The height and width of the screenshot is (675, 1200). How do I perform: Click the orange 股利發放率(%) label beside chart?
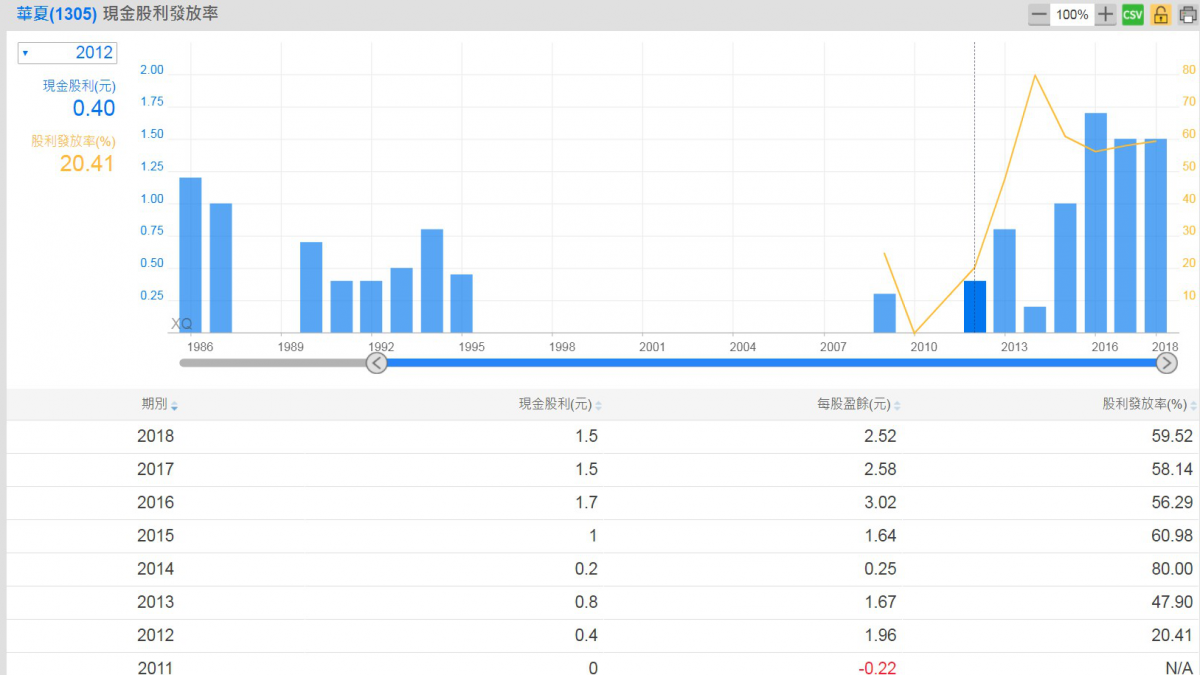pyautogui.click(x=73, y=142)
